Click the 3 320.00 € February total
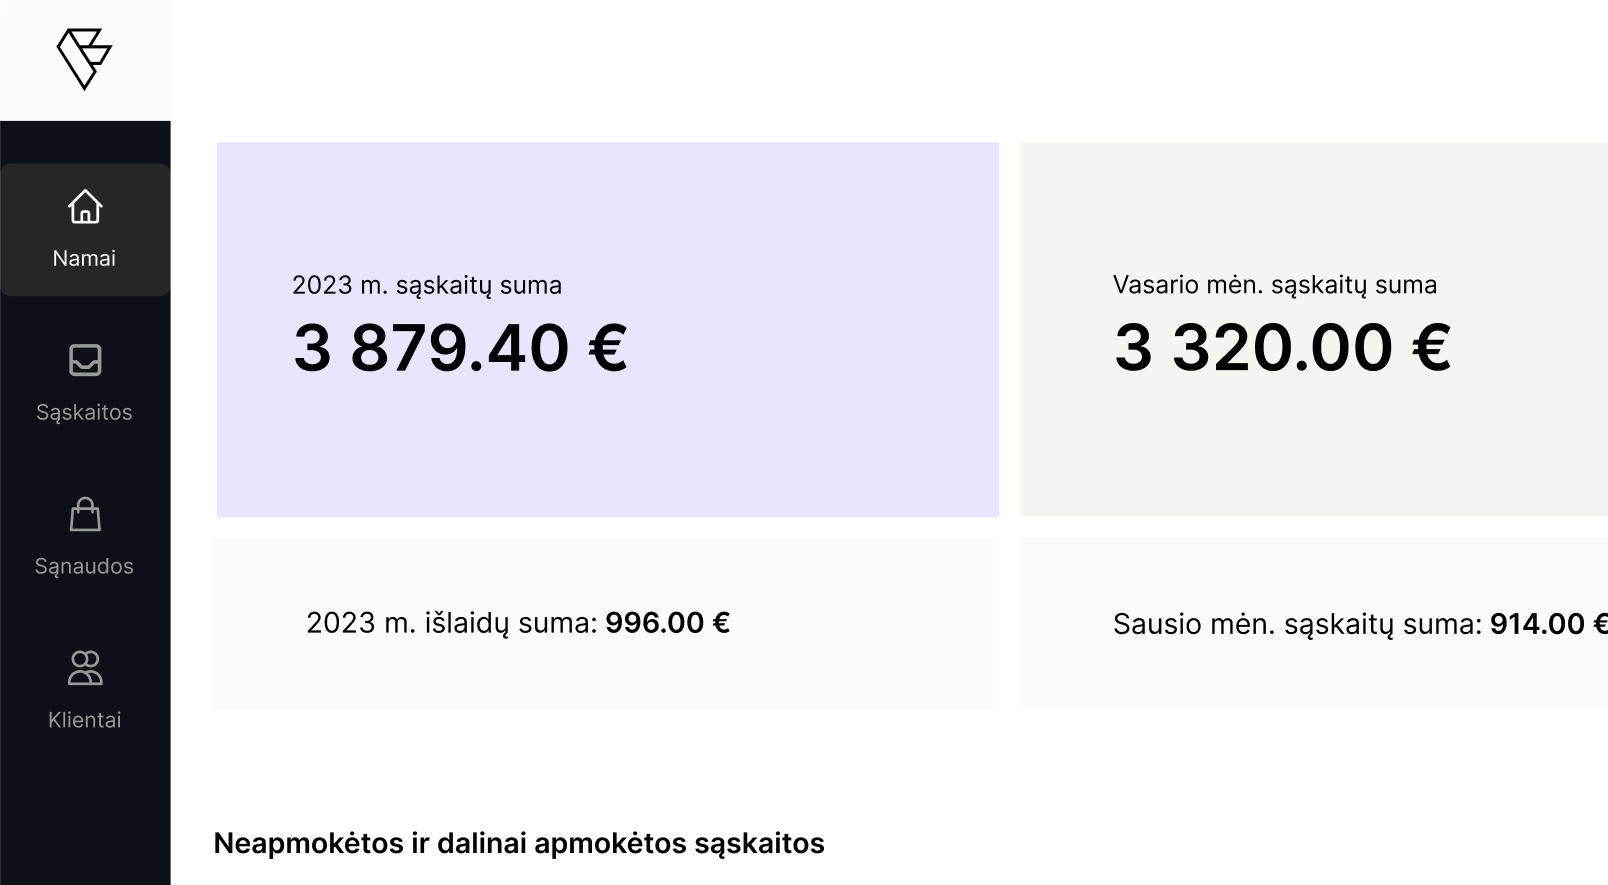The height and width of the screenshot is (885, 1608). [1283, 348]
